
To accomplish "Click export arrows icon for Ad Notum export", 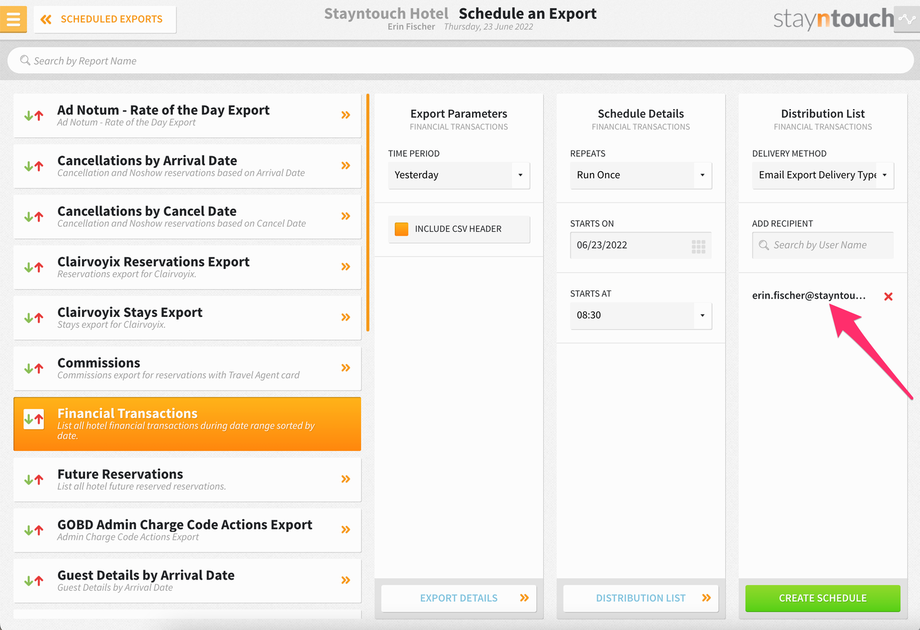I will tap(33, 116).
